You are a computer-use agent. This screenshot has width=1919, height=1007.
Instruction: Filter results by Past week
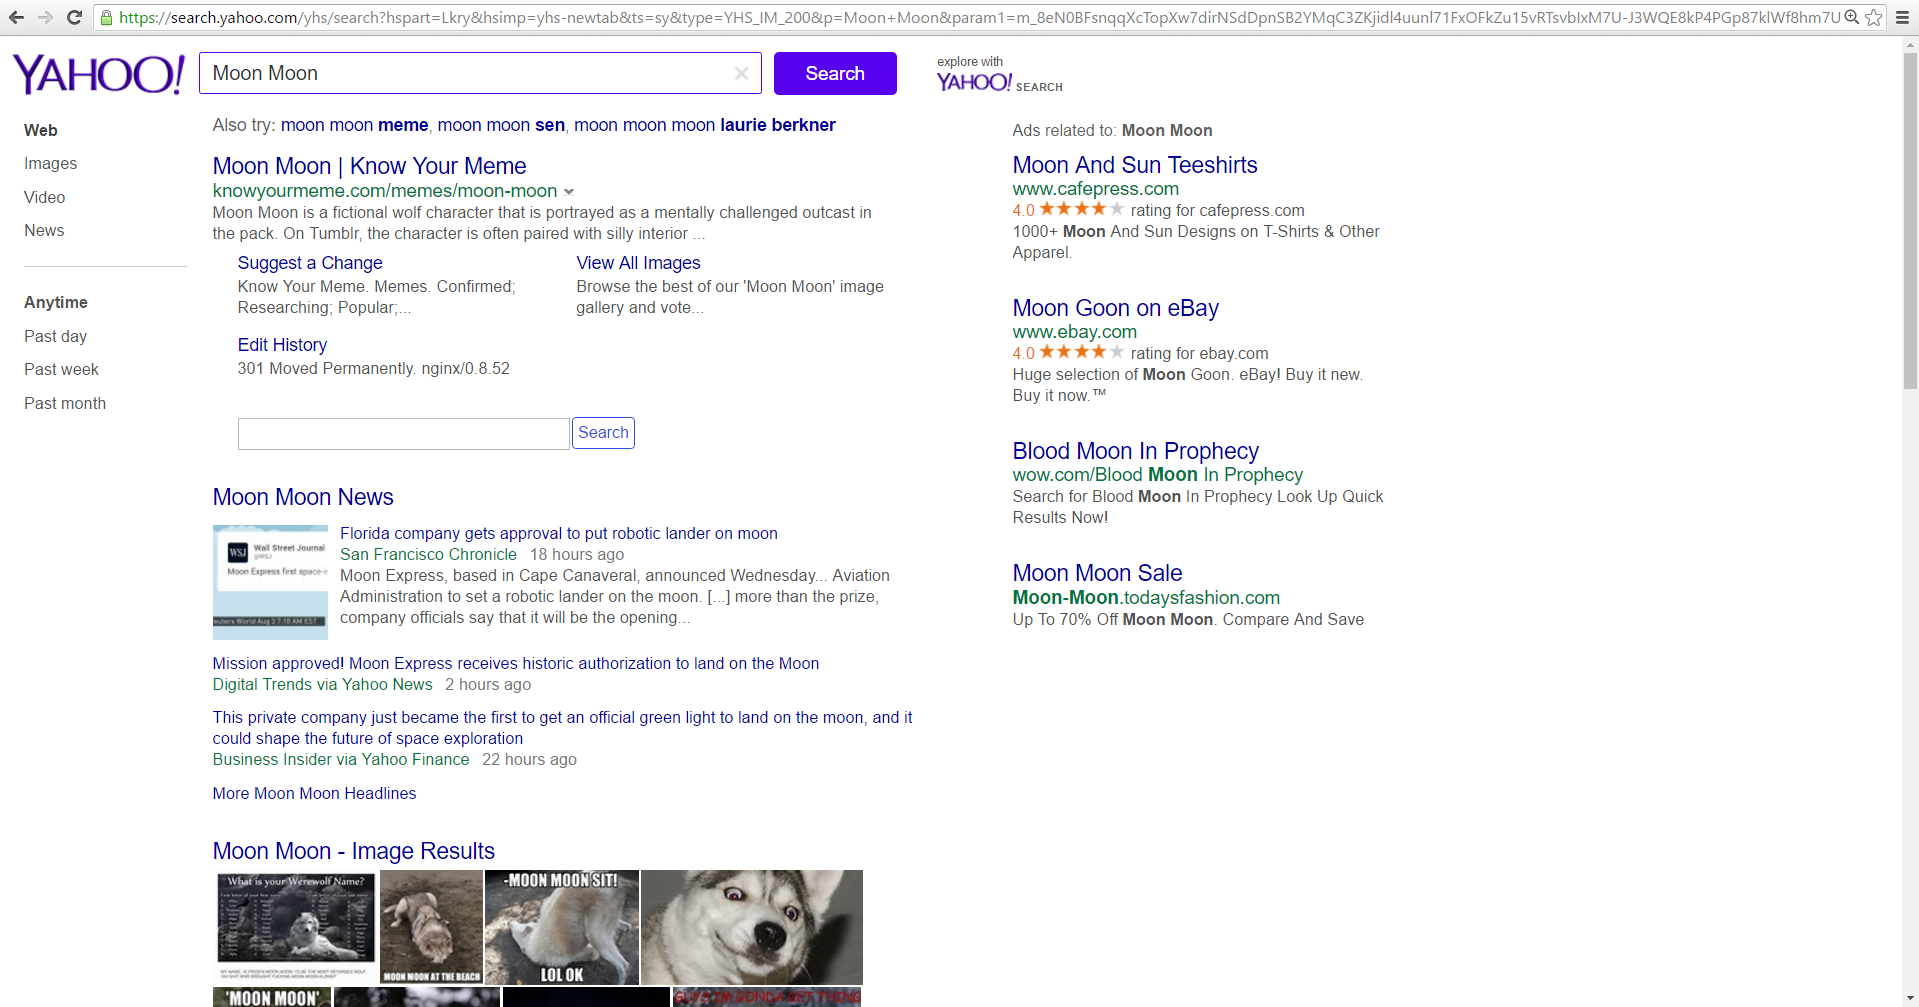pos(61,370)
